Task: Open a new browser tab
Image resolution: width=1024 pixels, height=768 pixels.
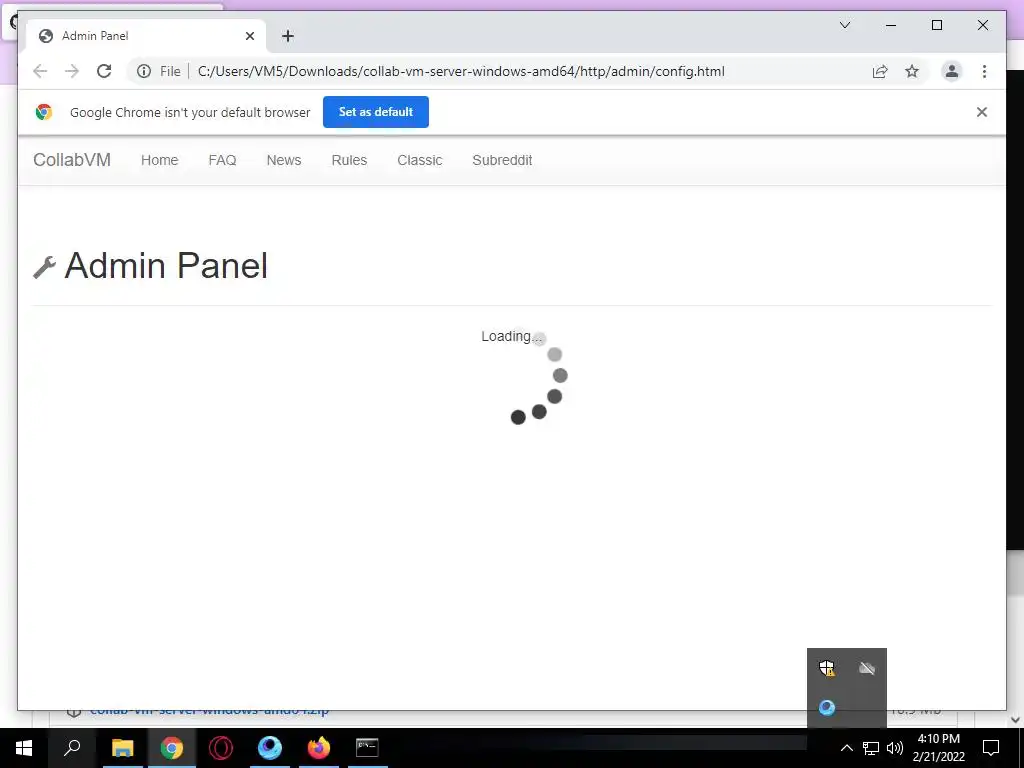Action: pyautogui.click(x=287, y=36)
